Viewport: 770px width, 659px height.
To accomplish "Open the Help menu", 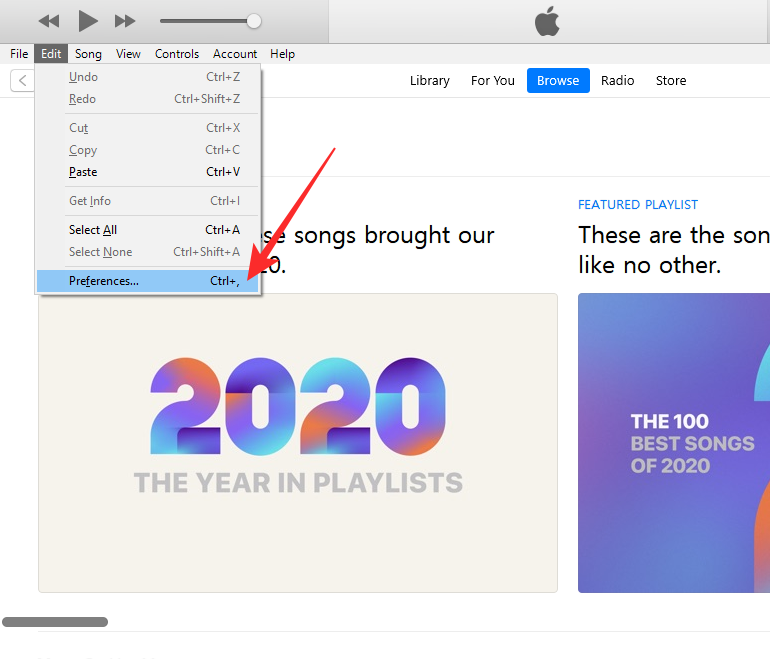I will point(283,54).
